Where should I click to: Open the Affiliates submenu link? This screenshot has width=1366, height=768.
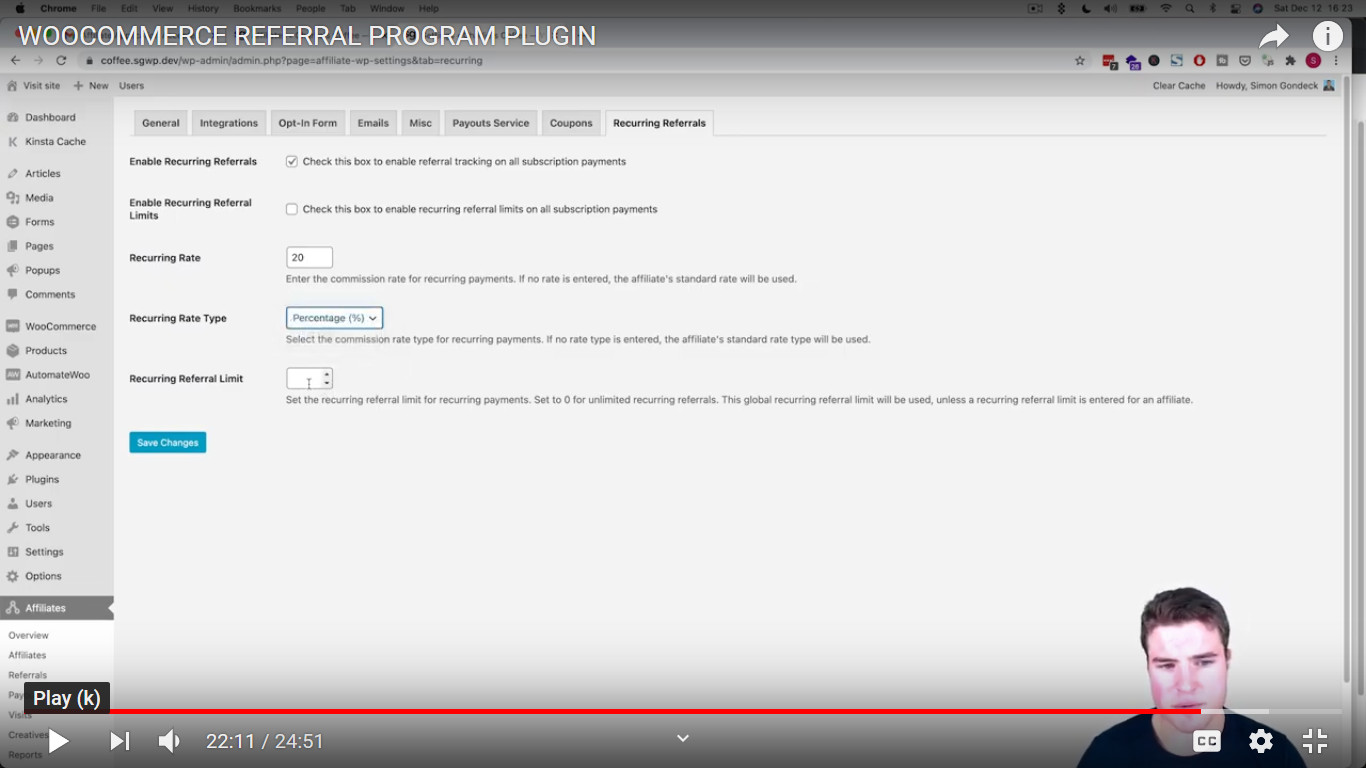pos(27,655)
